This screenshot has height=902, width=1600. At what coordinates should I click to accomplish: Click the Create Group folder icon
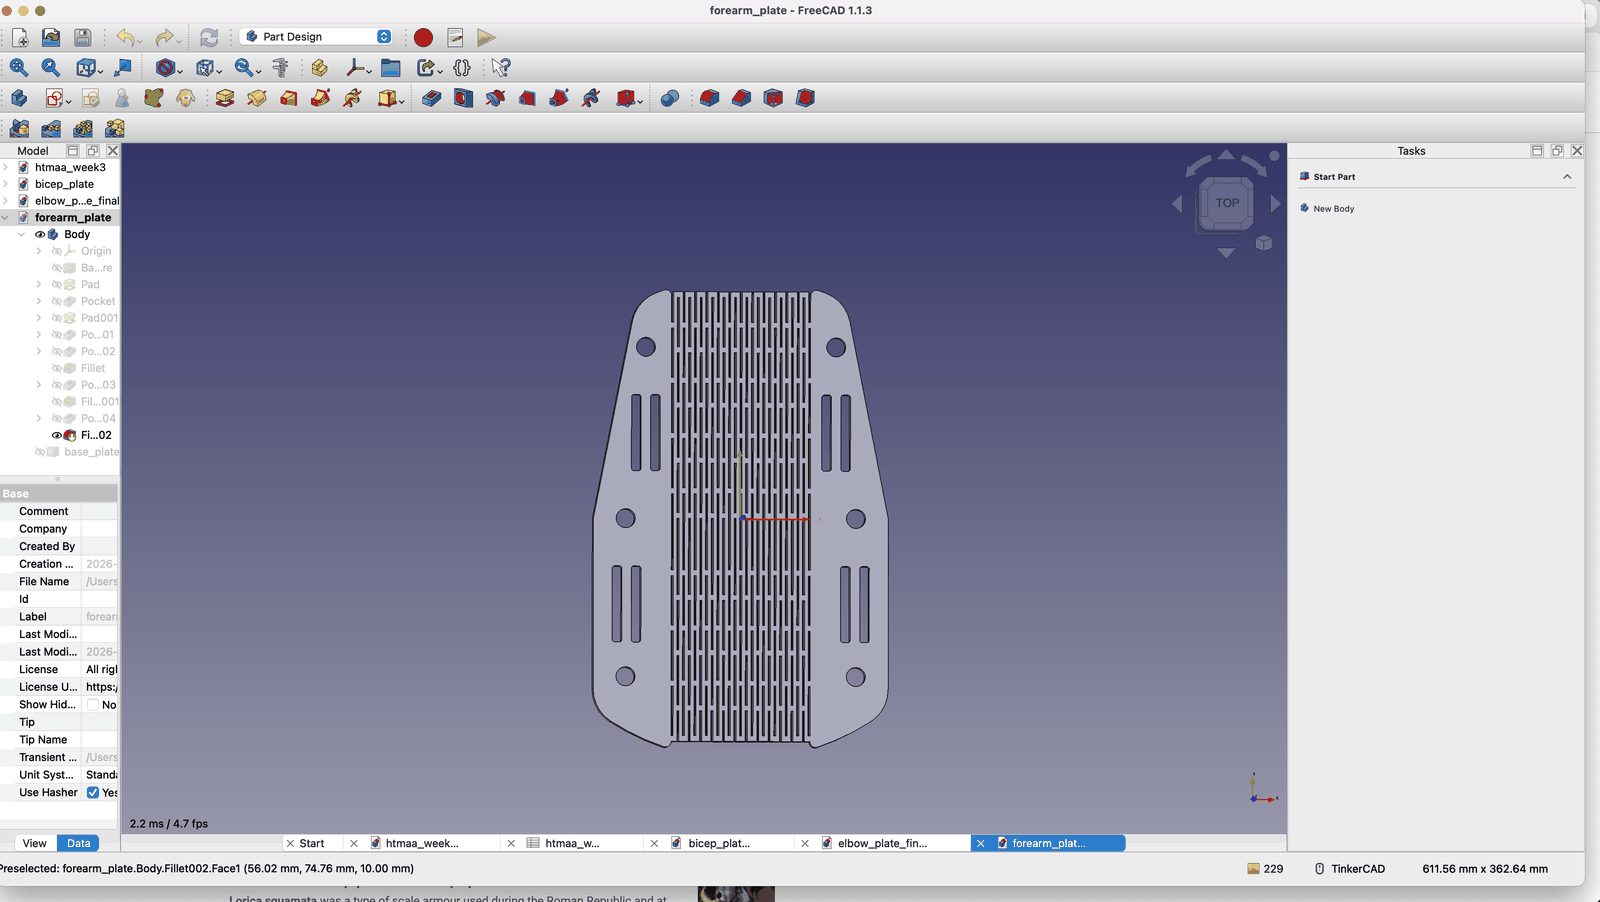391,68
